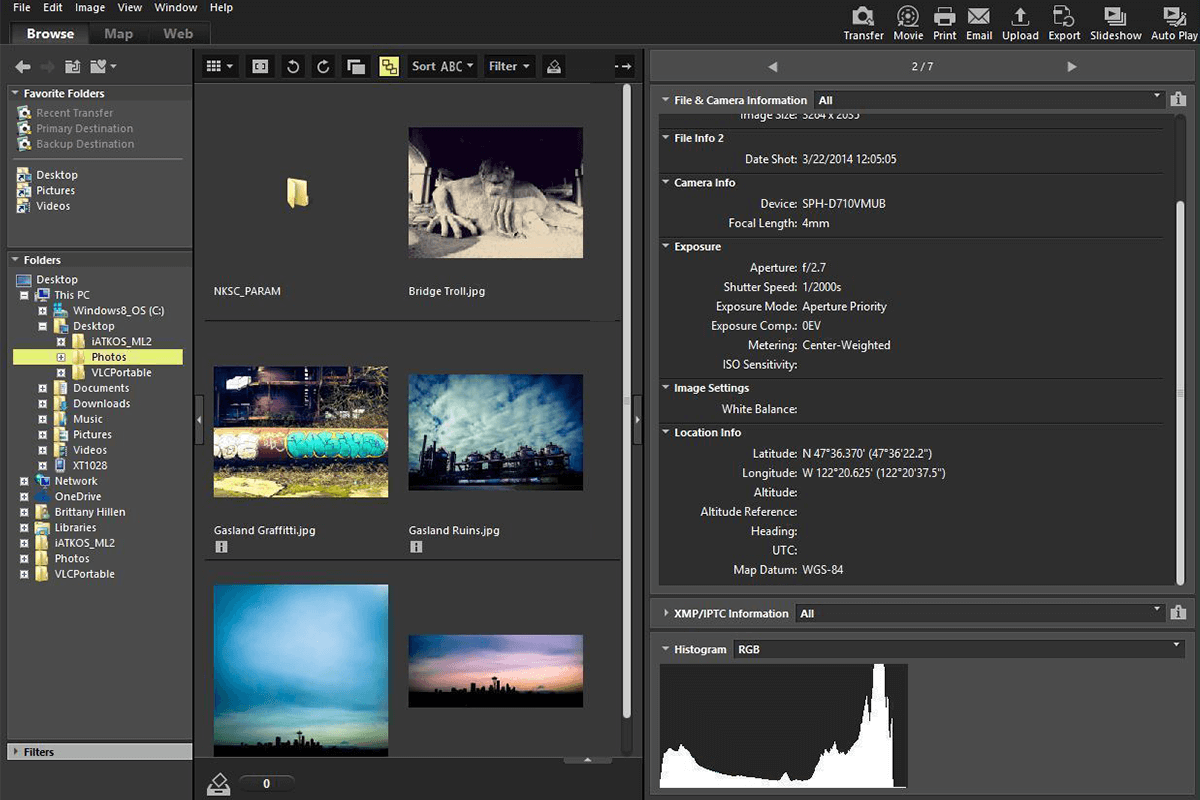Open the Movie tool
This screenshot has width=1200, height=800.
pyautogui.click(x=907, y=20)
